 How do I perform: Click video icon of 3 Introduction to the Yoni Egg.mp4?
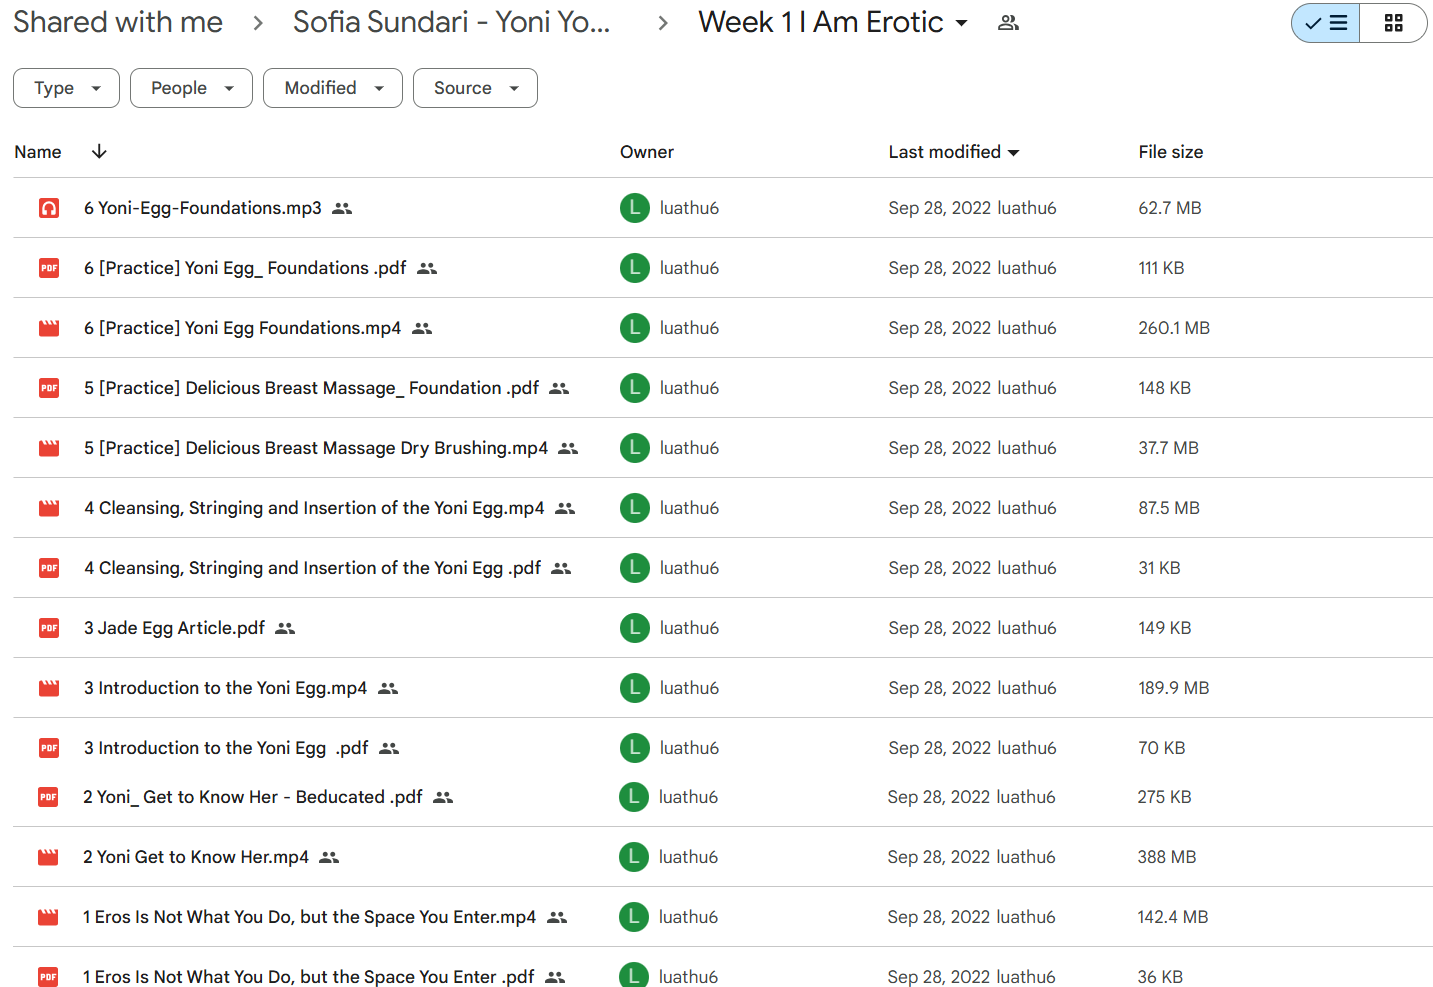(49, 688)
